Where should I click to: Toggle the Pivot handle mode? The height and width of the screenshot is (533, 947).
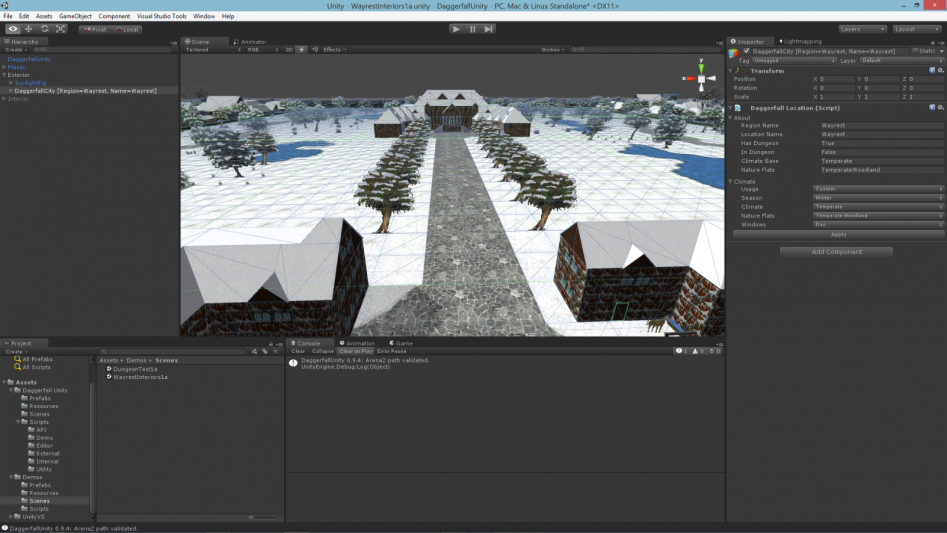click(95, 29)
